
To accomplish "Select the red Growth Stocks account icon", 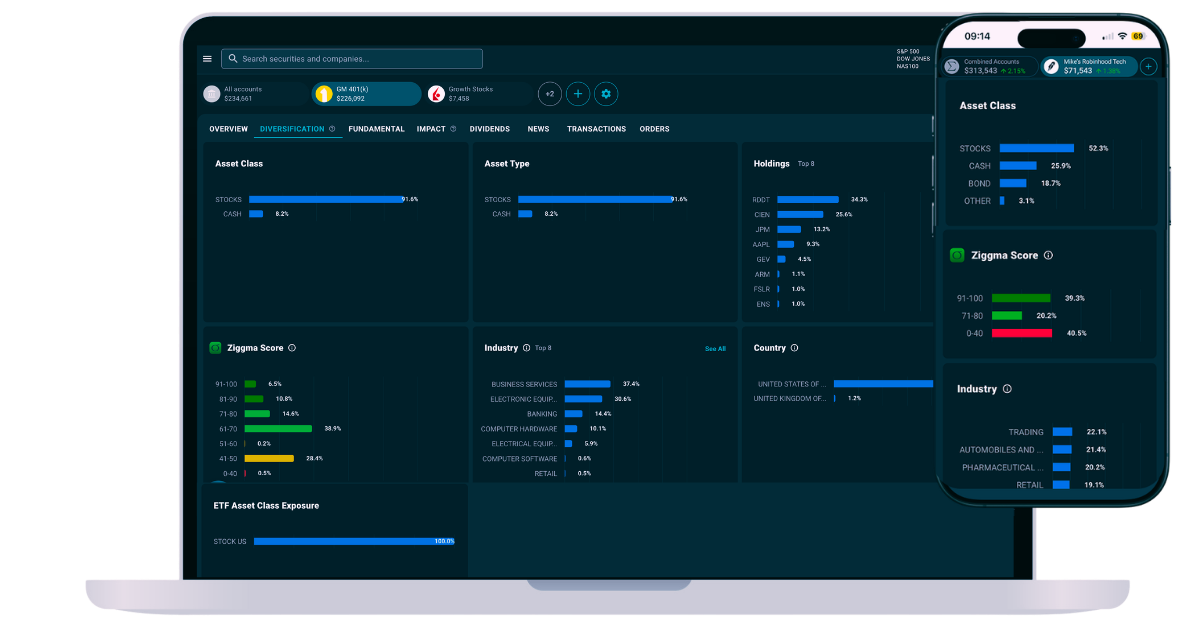I will click(436, 94).
